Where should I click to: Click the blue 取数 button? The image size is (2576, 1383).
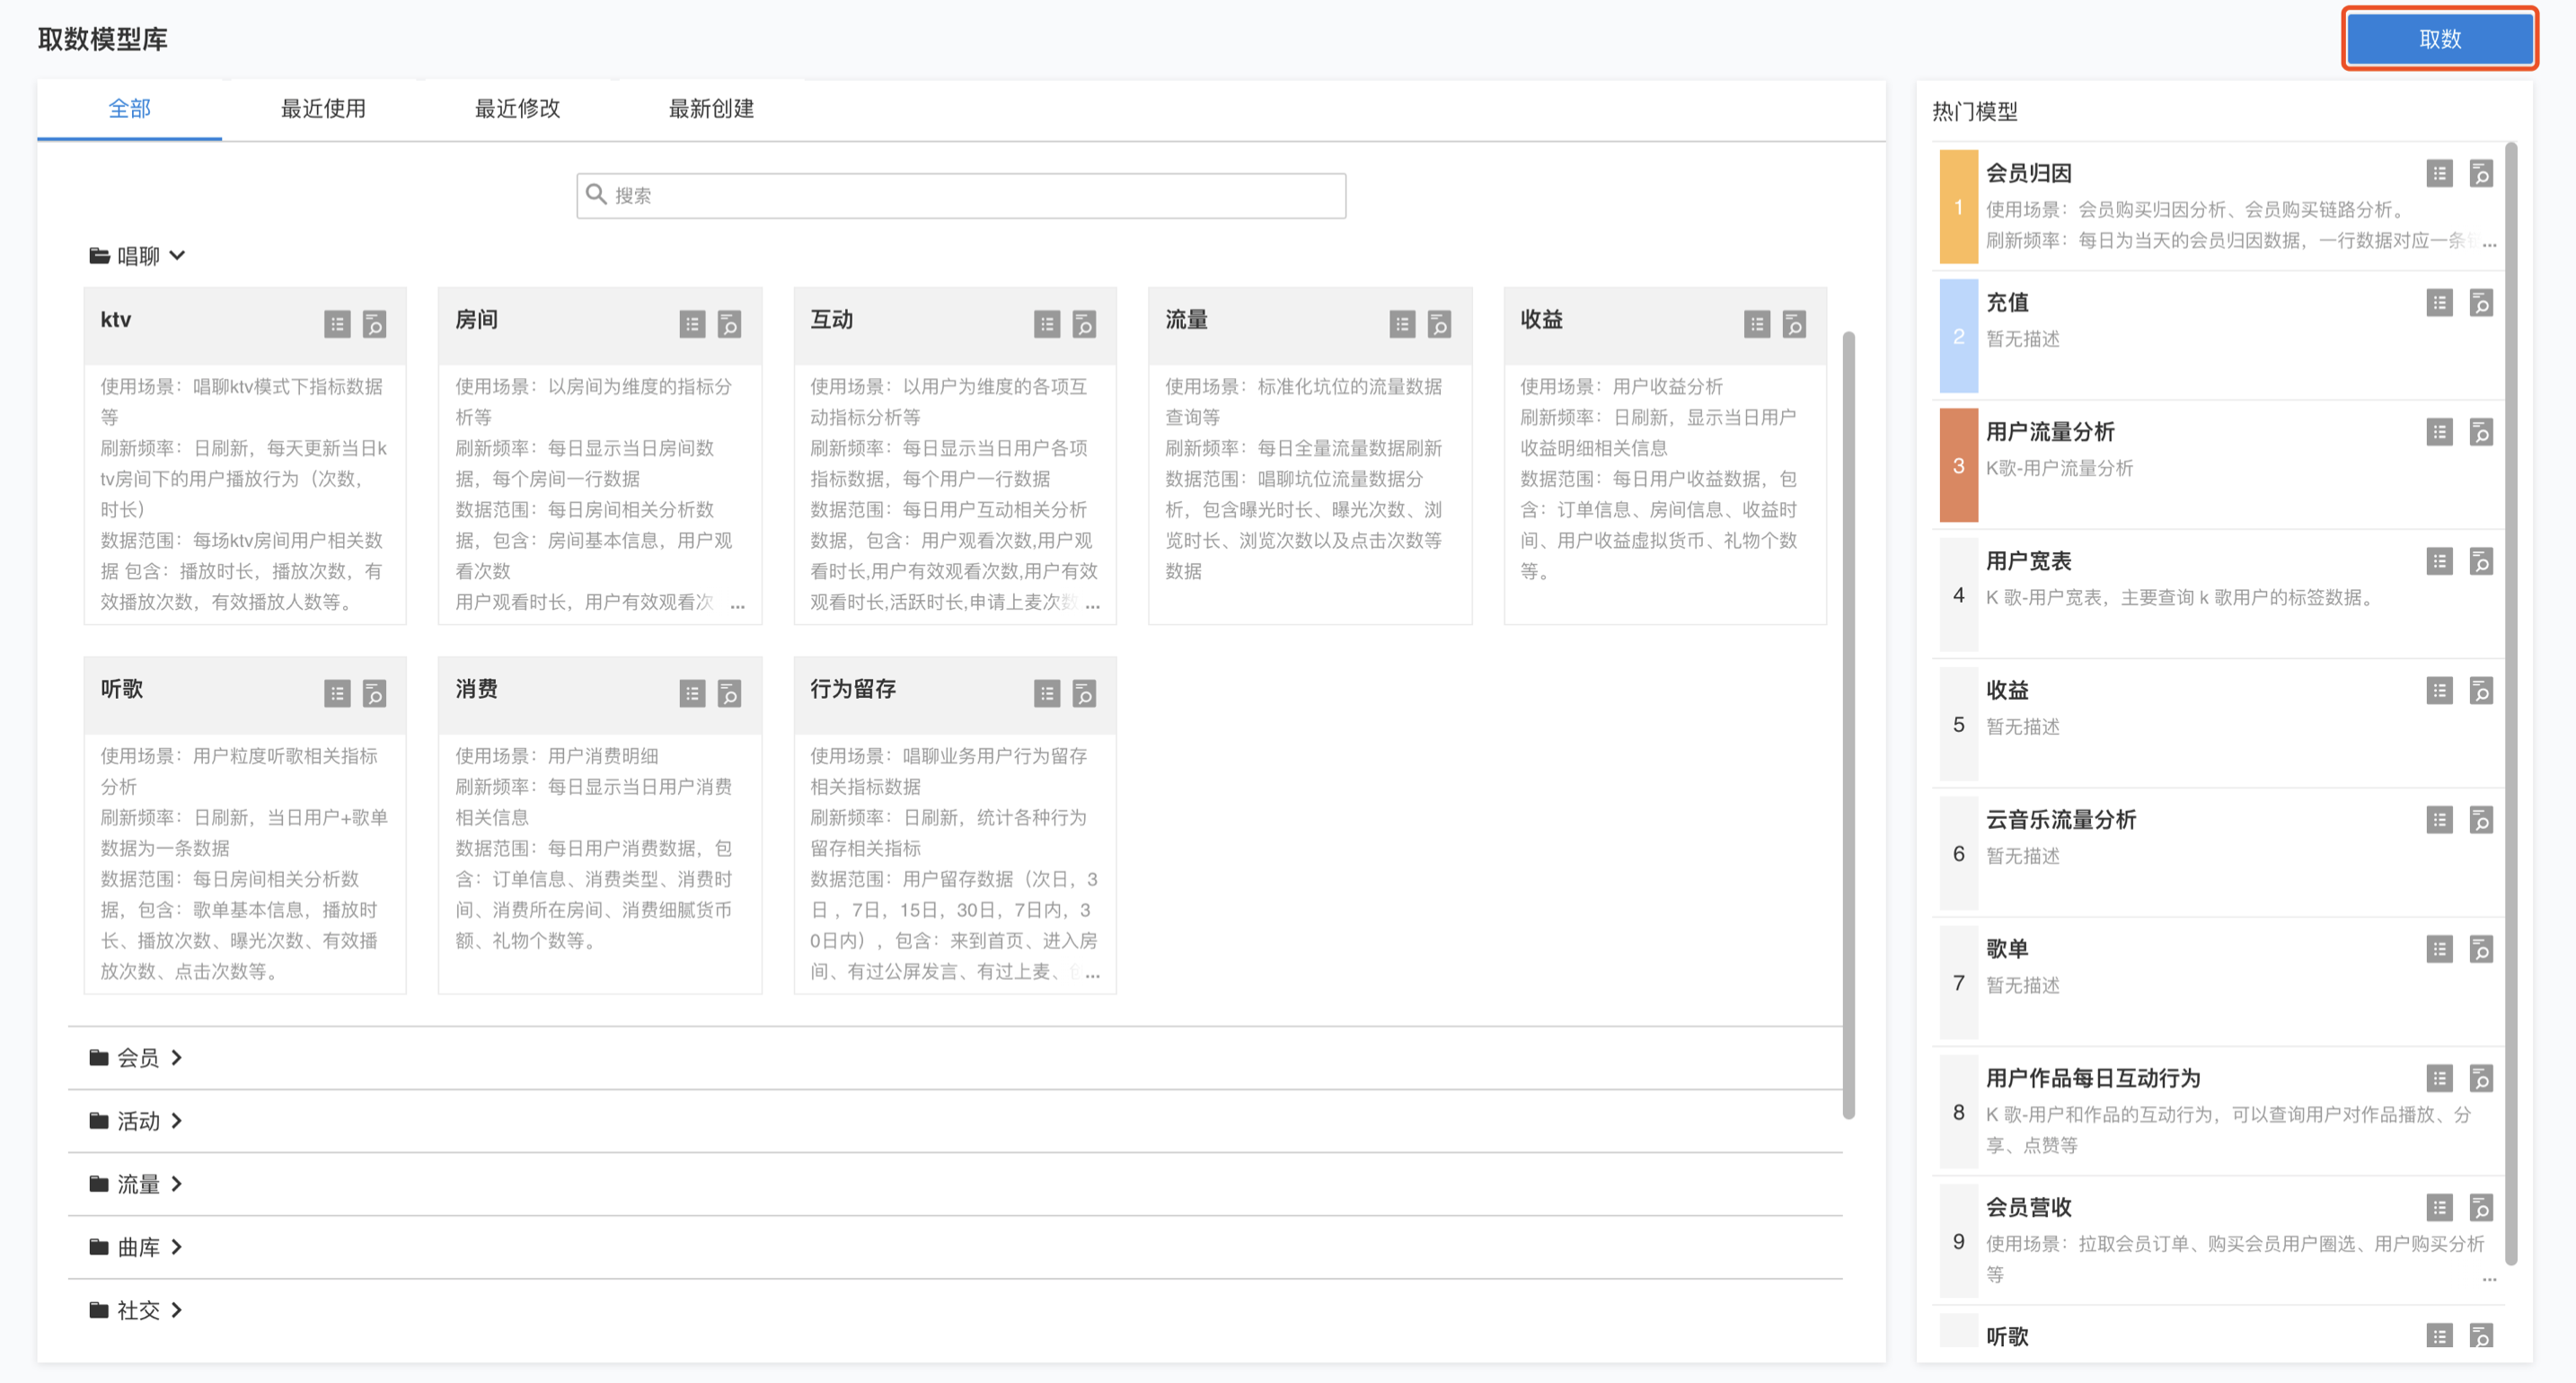(x=2440, y=39)
